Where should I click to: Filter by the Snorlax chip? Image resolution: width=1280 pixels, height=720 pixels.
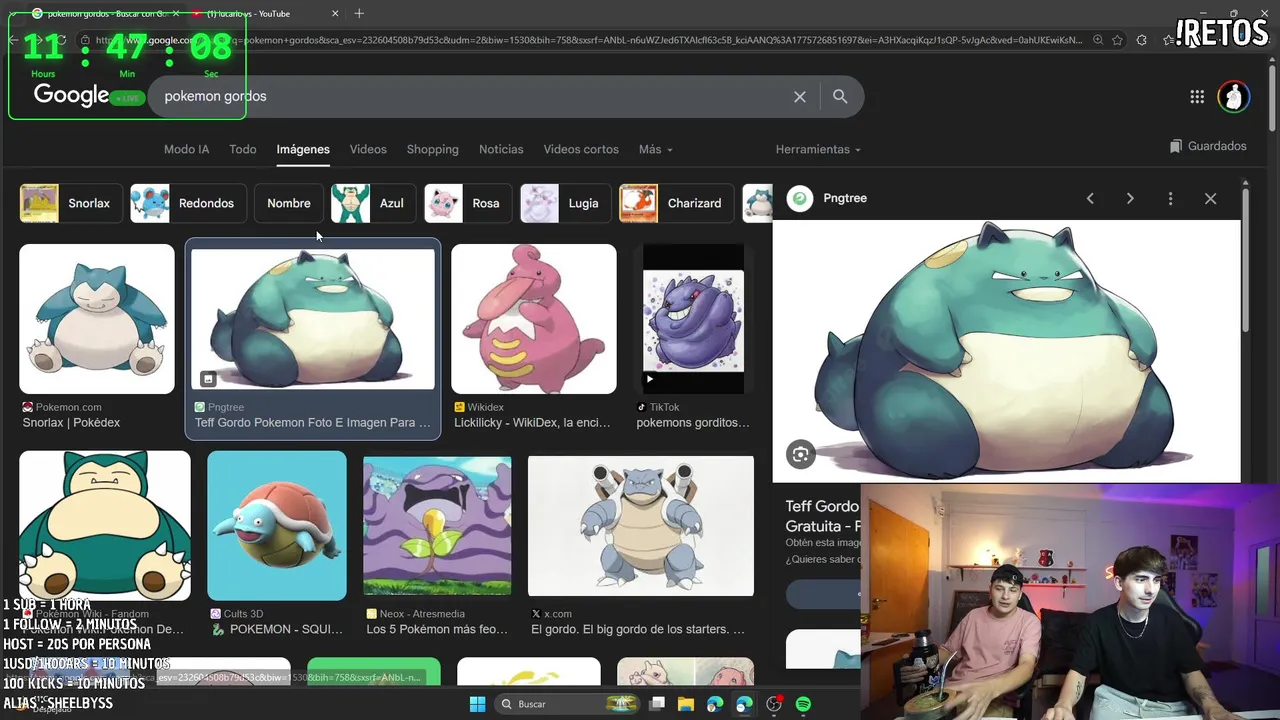70,203
